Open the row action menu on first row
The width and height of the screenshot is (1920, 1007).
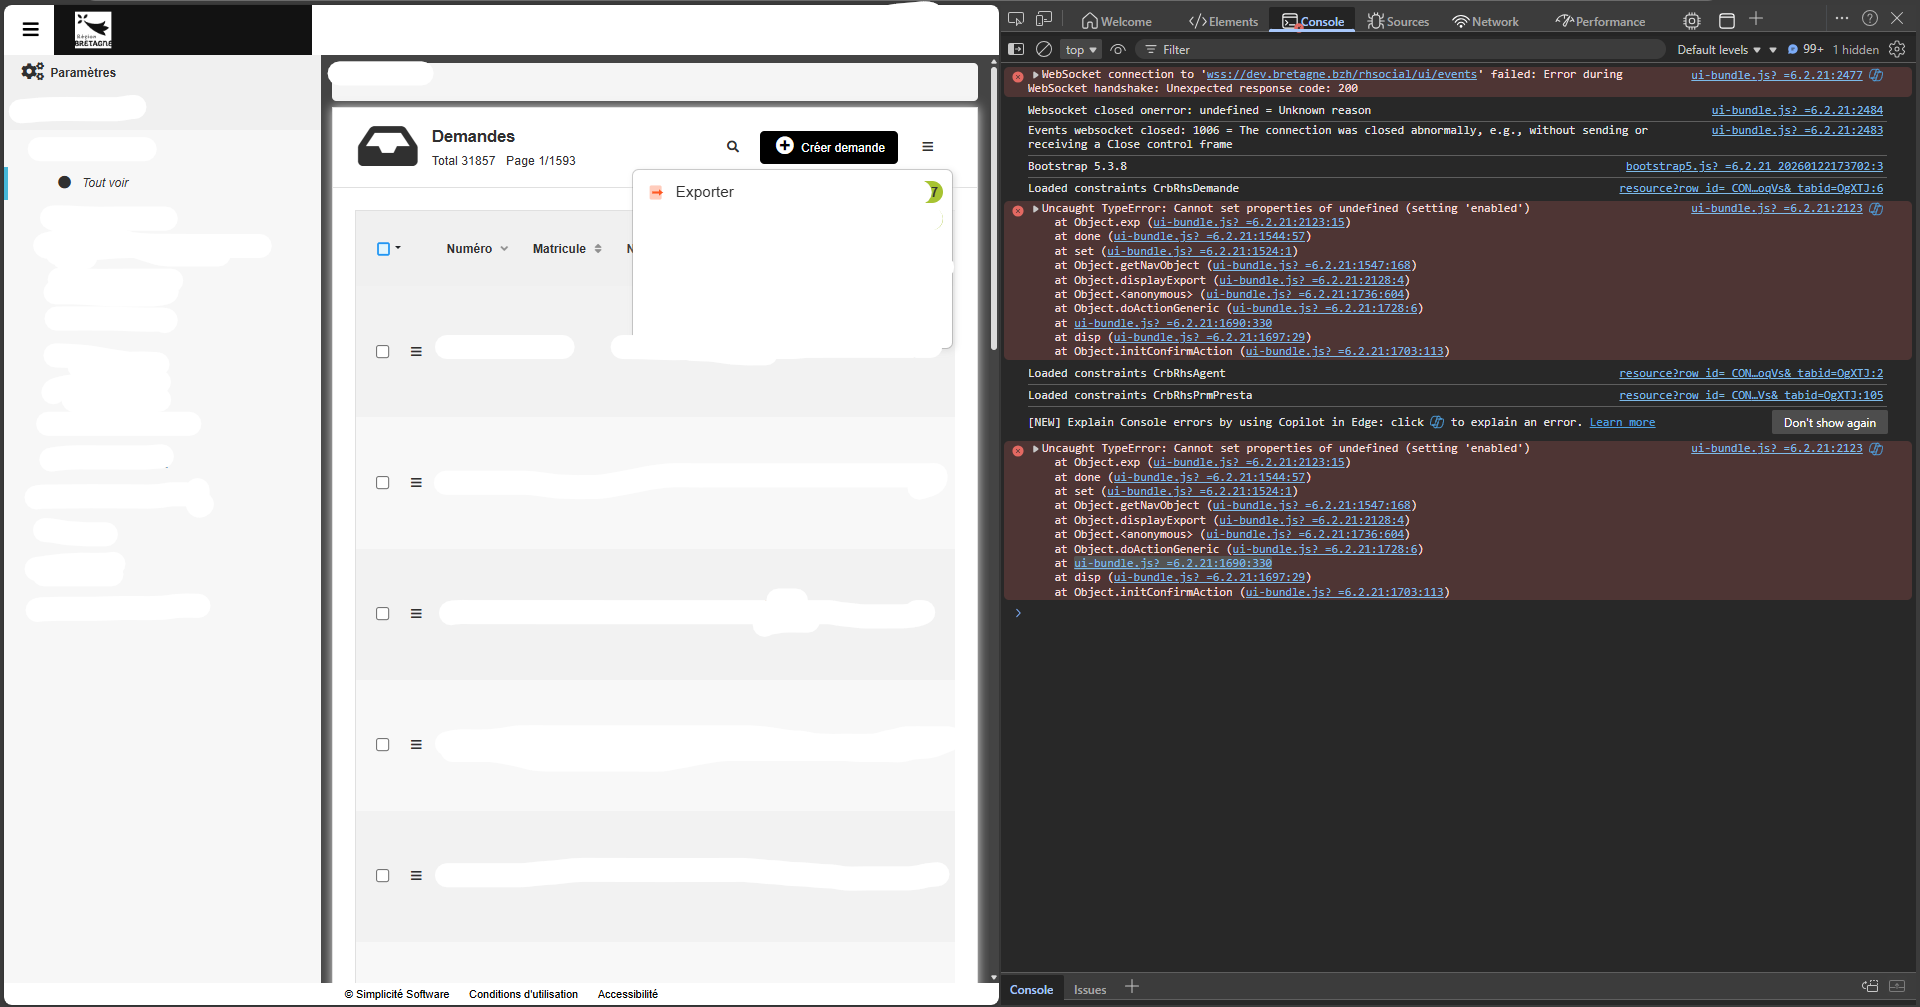click(416, 352)
